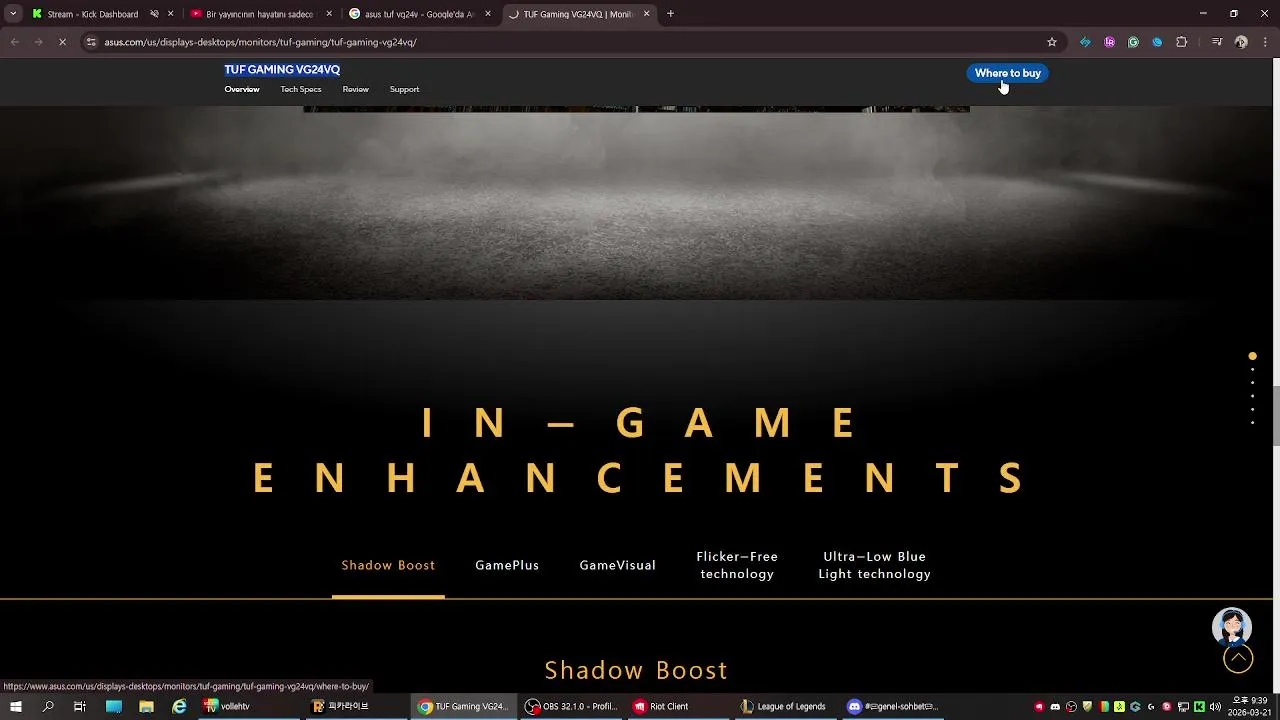Select the GamePlus tab
This screenshot has height=720, width=1280.
pos(507,566)
